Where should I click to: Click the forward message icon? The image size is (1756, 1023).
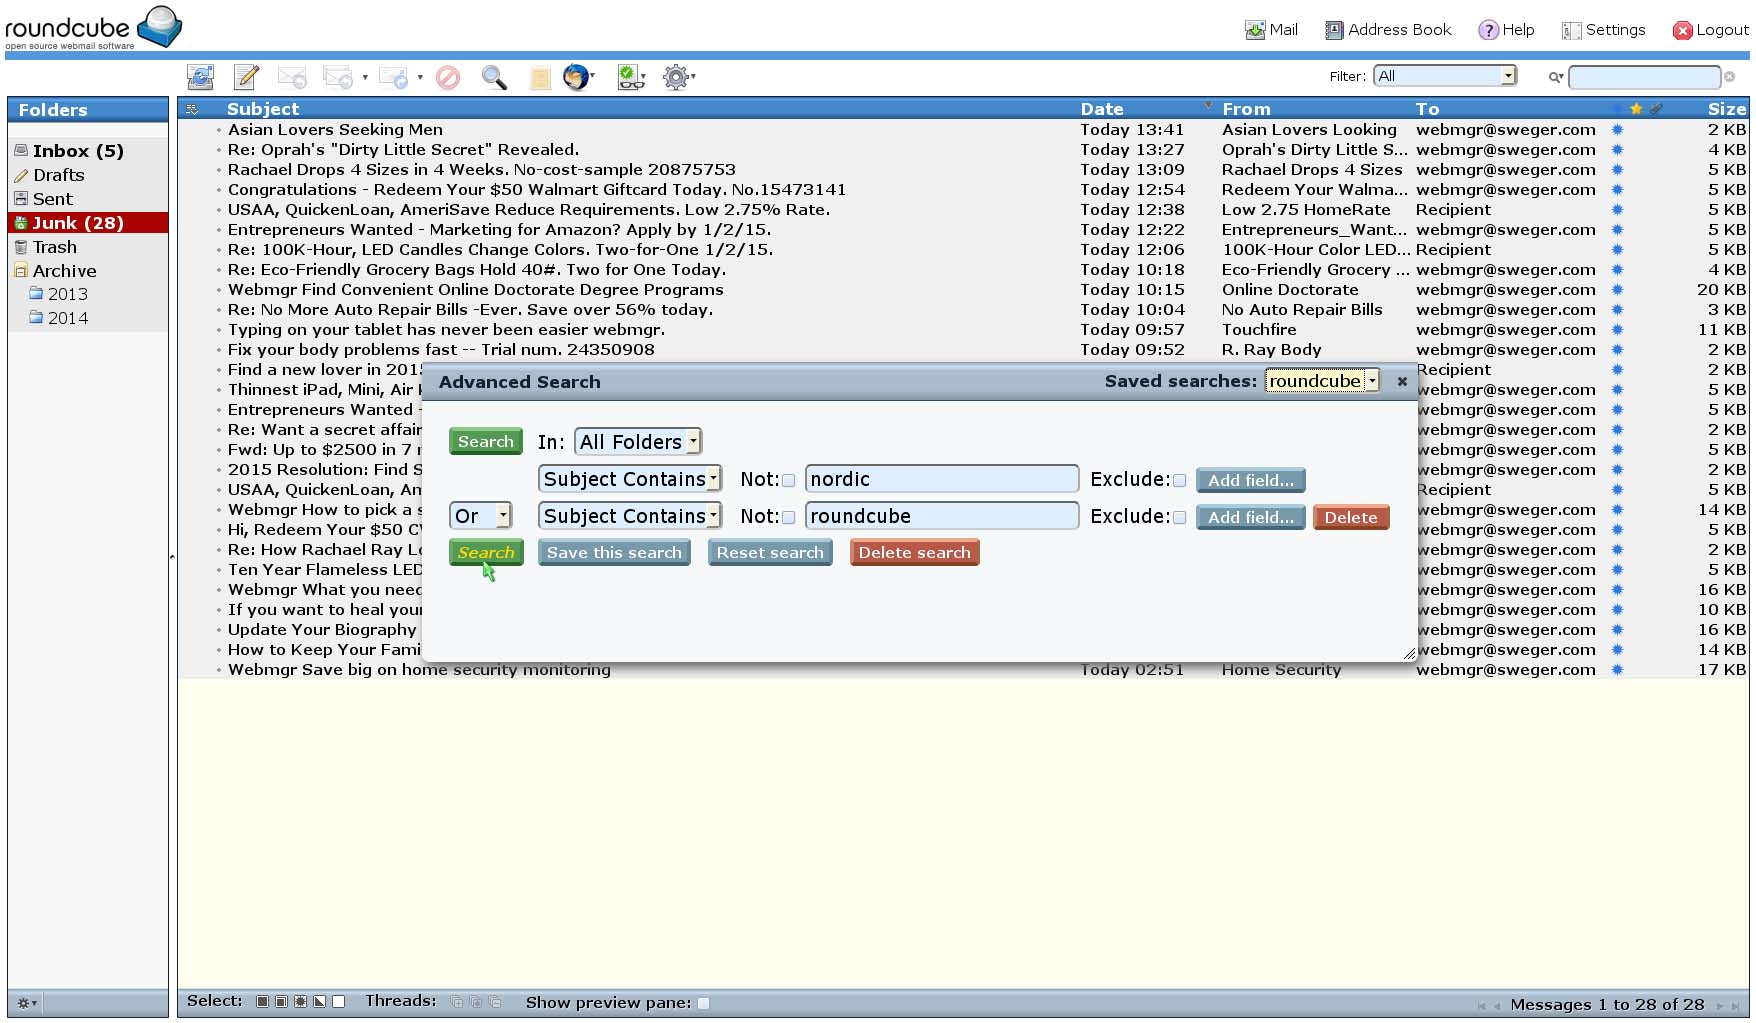pyautogui.click(x=393, y=76)
